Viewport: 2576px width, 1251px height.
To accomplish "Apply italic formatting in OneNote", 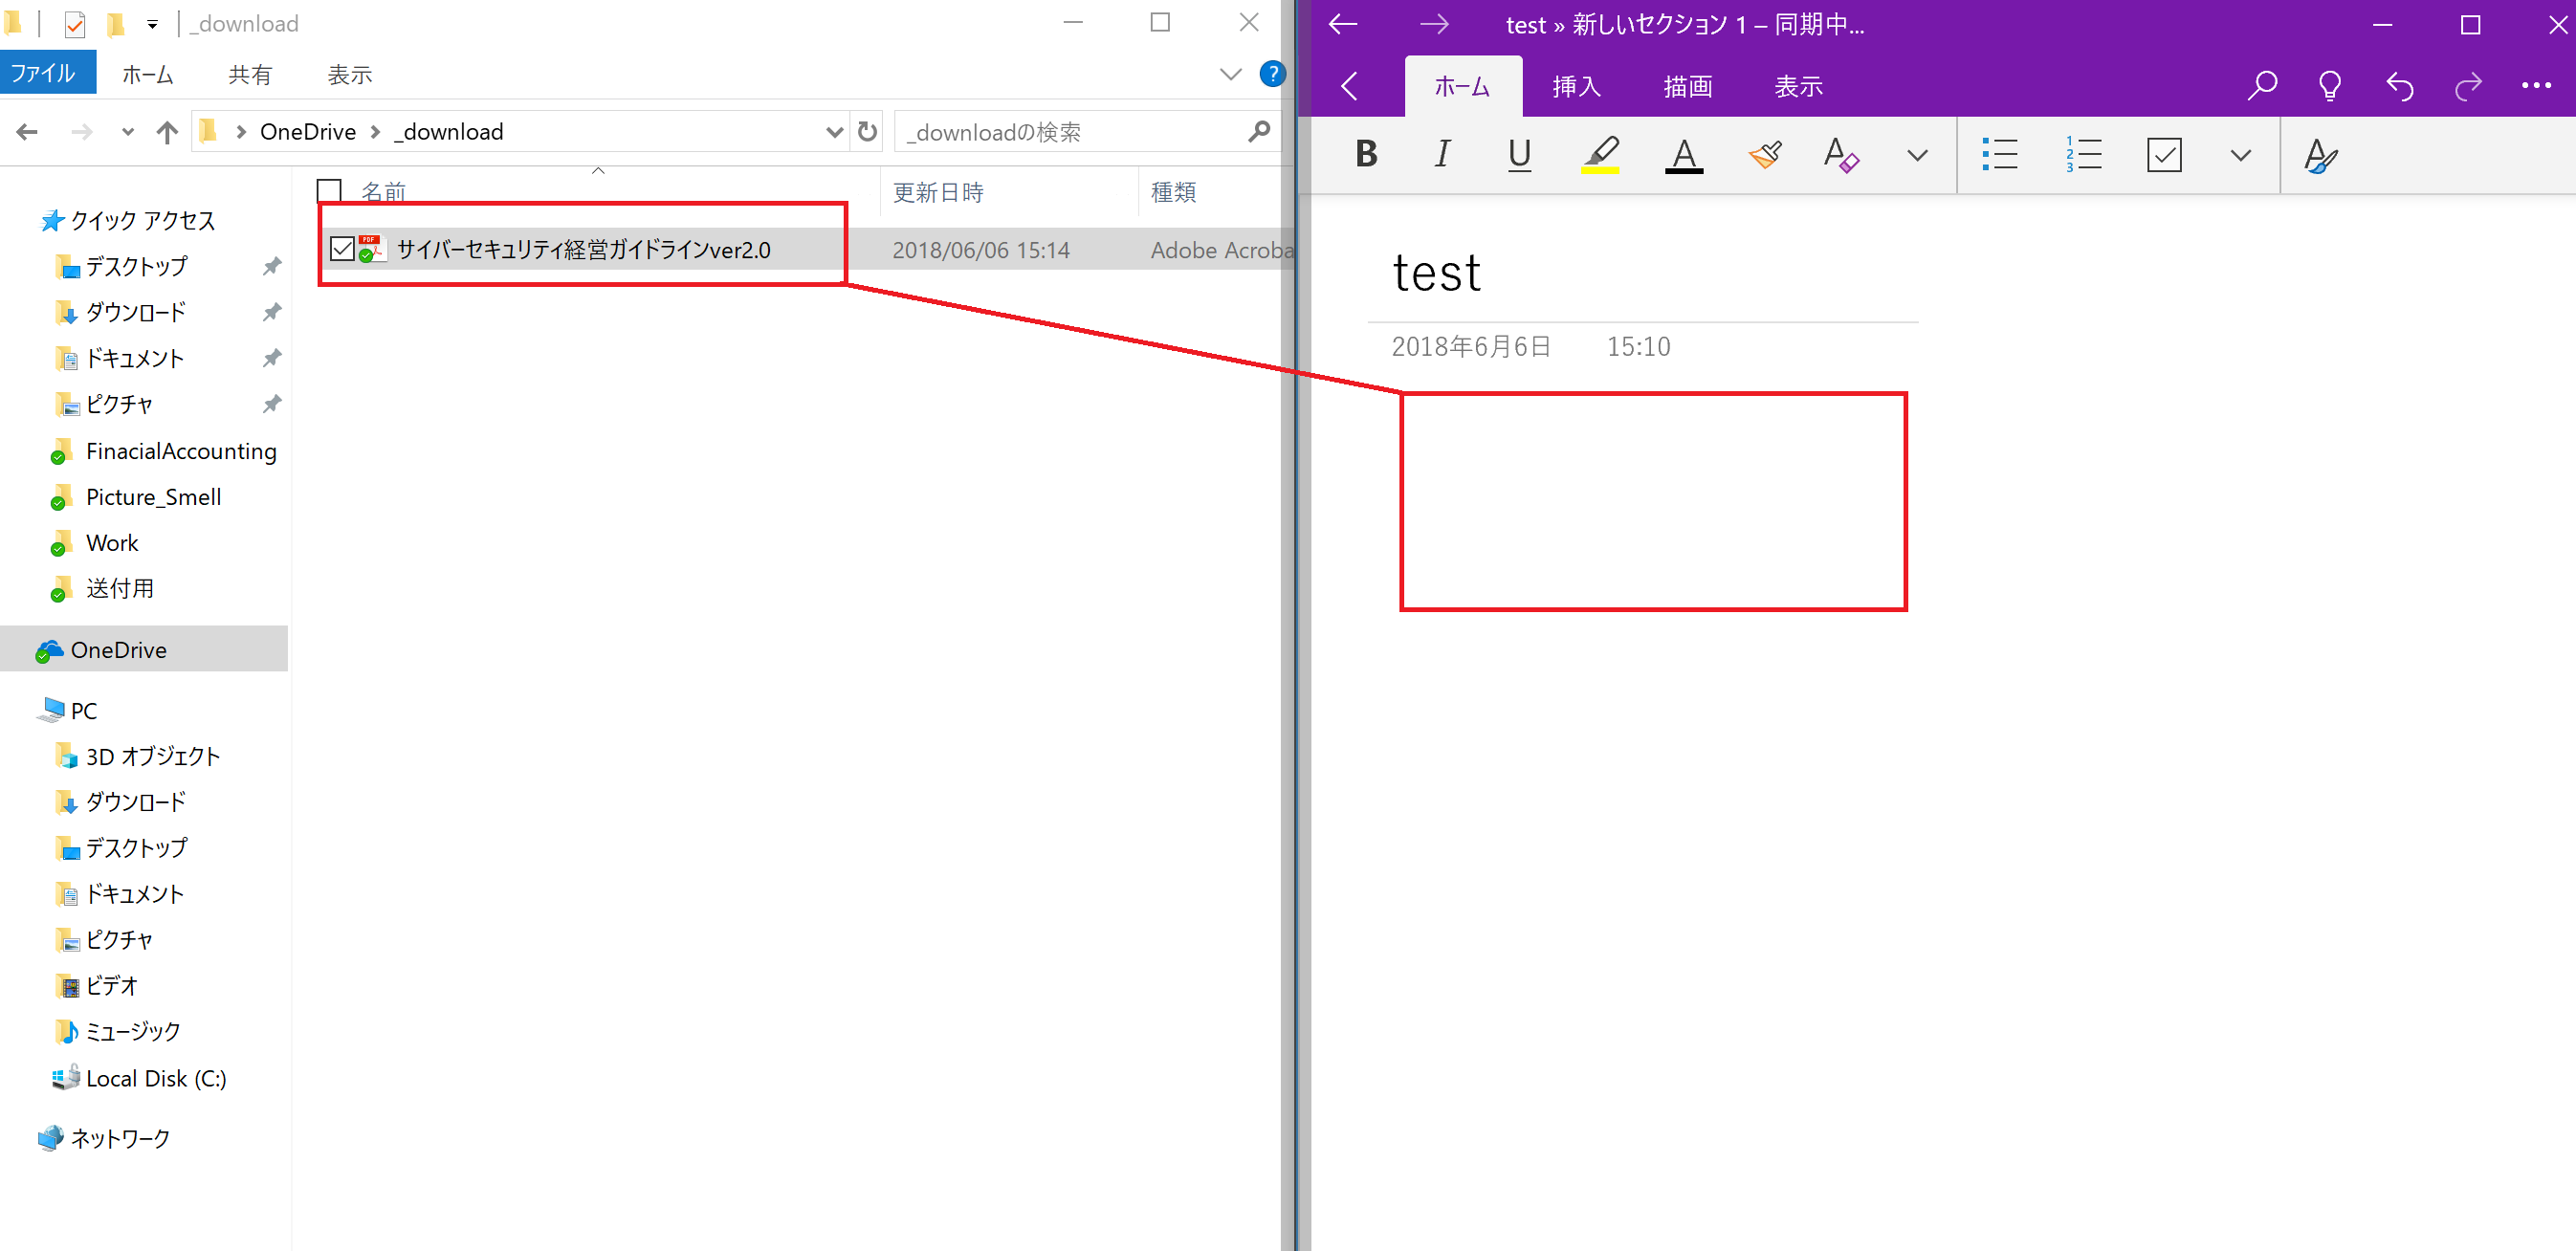I will tap(1442, 154).
